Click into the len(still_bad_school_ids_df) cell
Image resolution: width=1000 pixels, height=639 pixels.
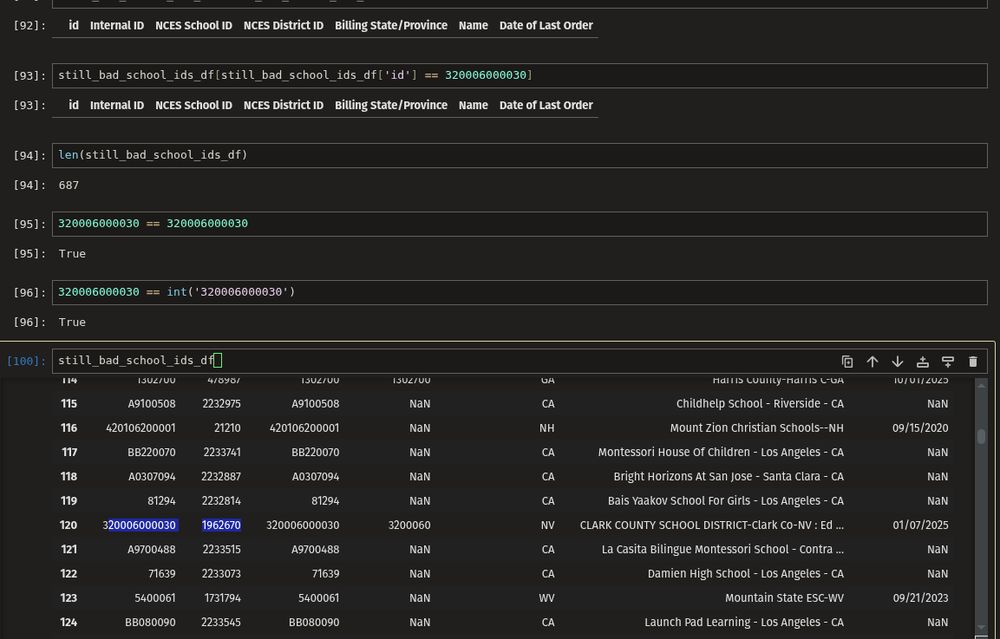(x=500, y=155)
